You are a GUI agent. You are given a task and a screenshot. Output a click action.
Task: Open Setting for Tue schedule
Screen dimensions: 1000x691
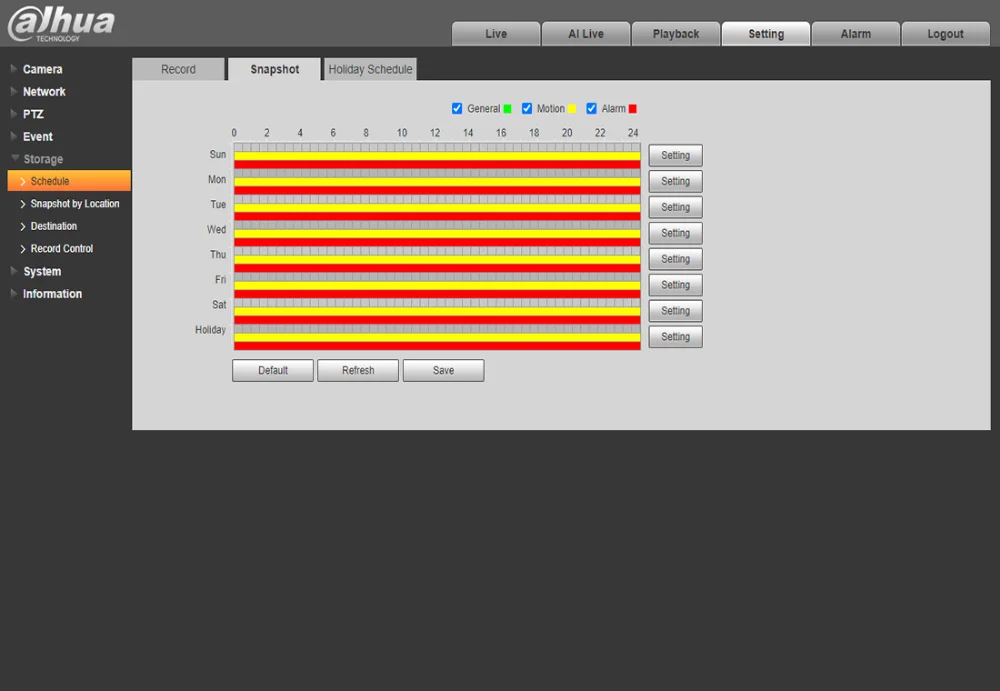click(x=675, y=207)
